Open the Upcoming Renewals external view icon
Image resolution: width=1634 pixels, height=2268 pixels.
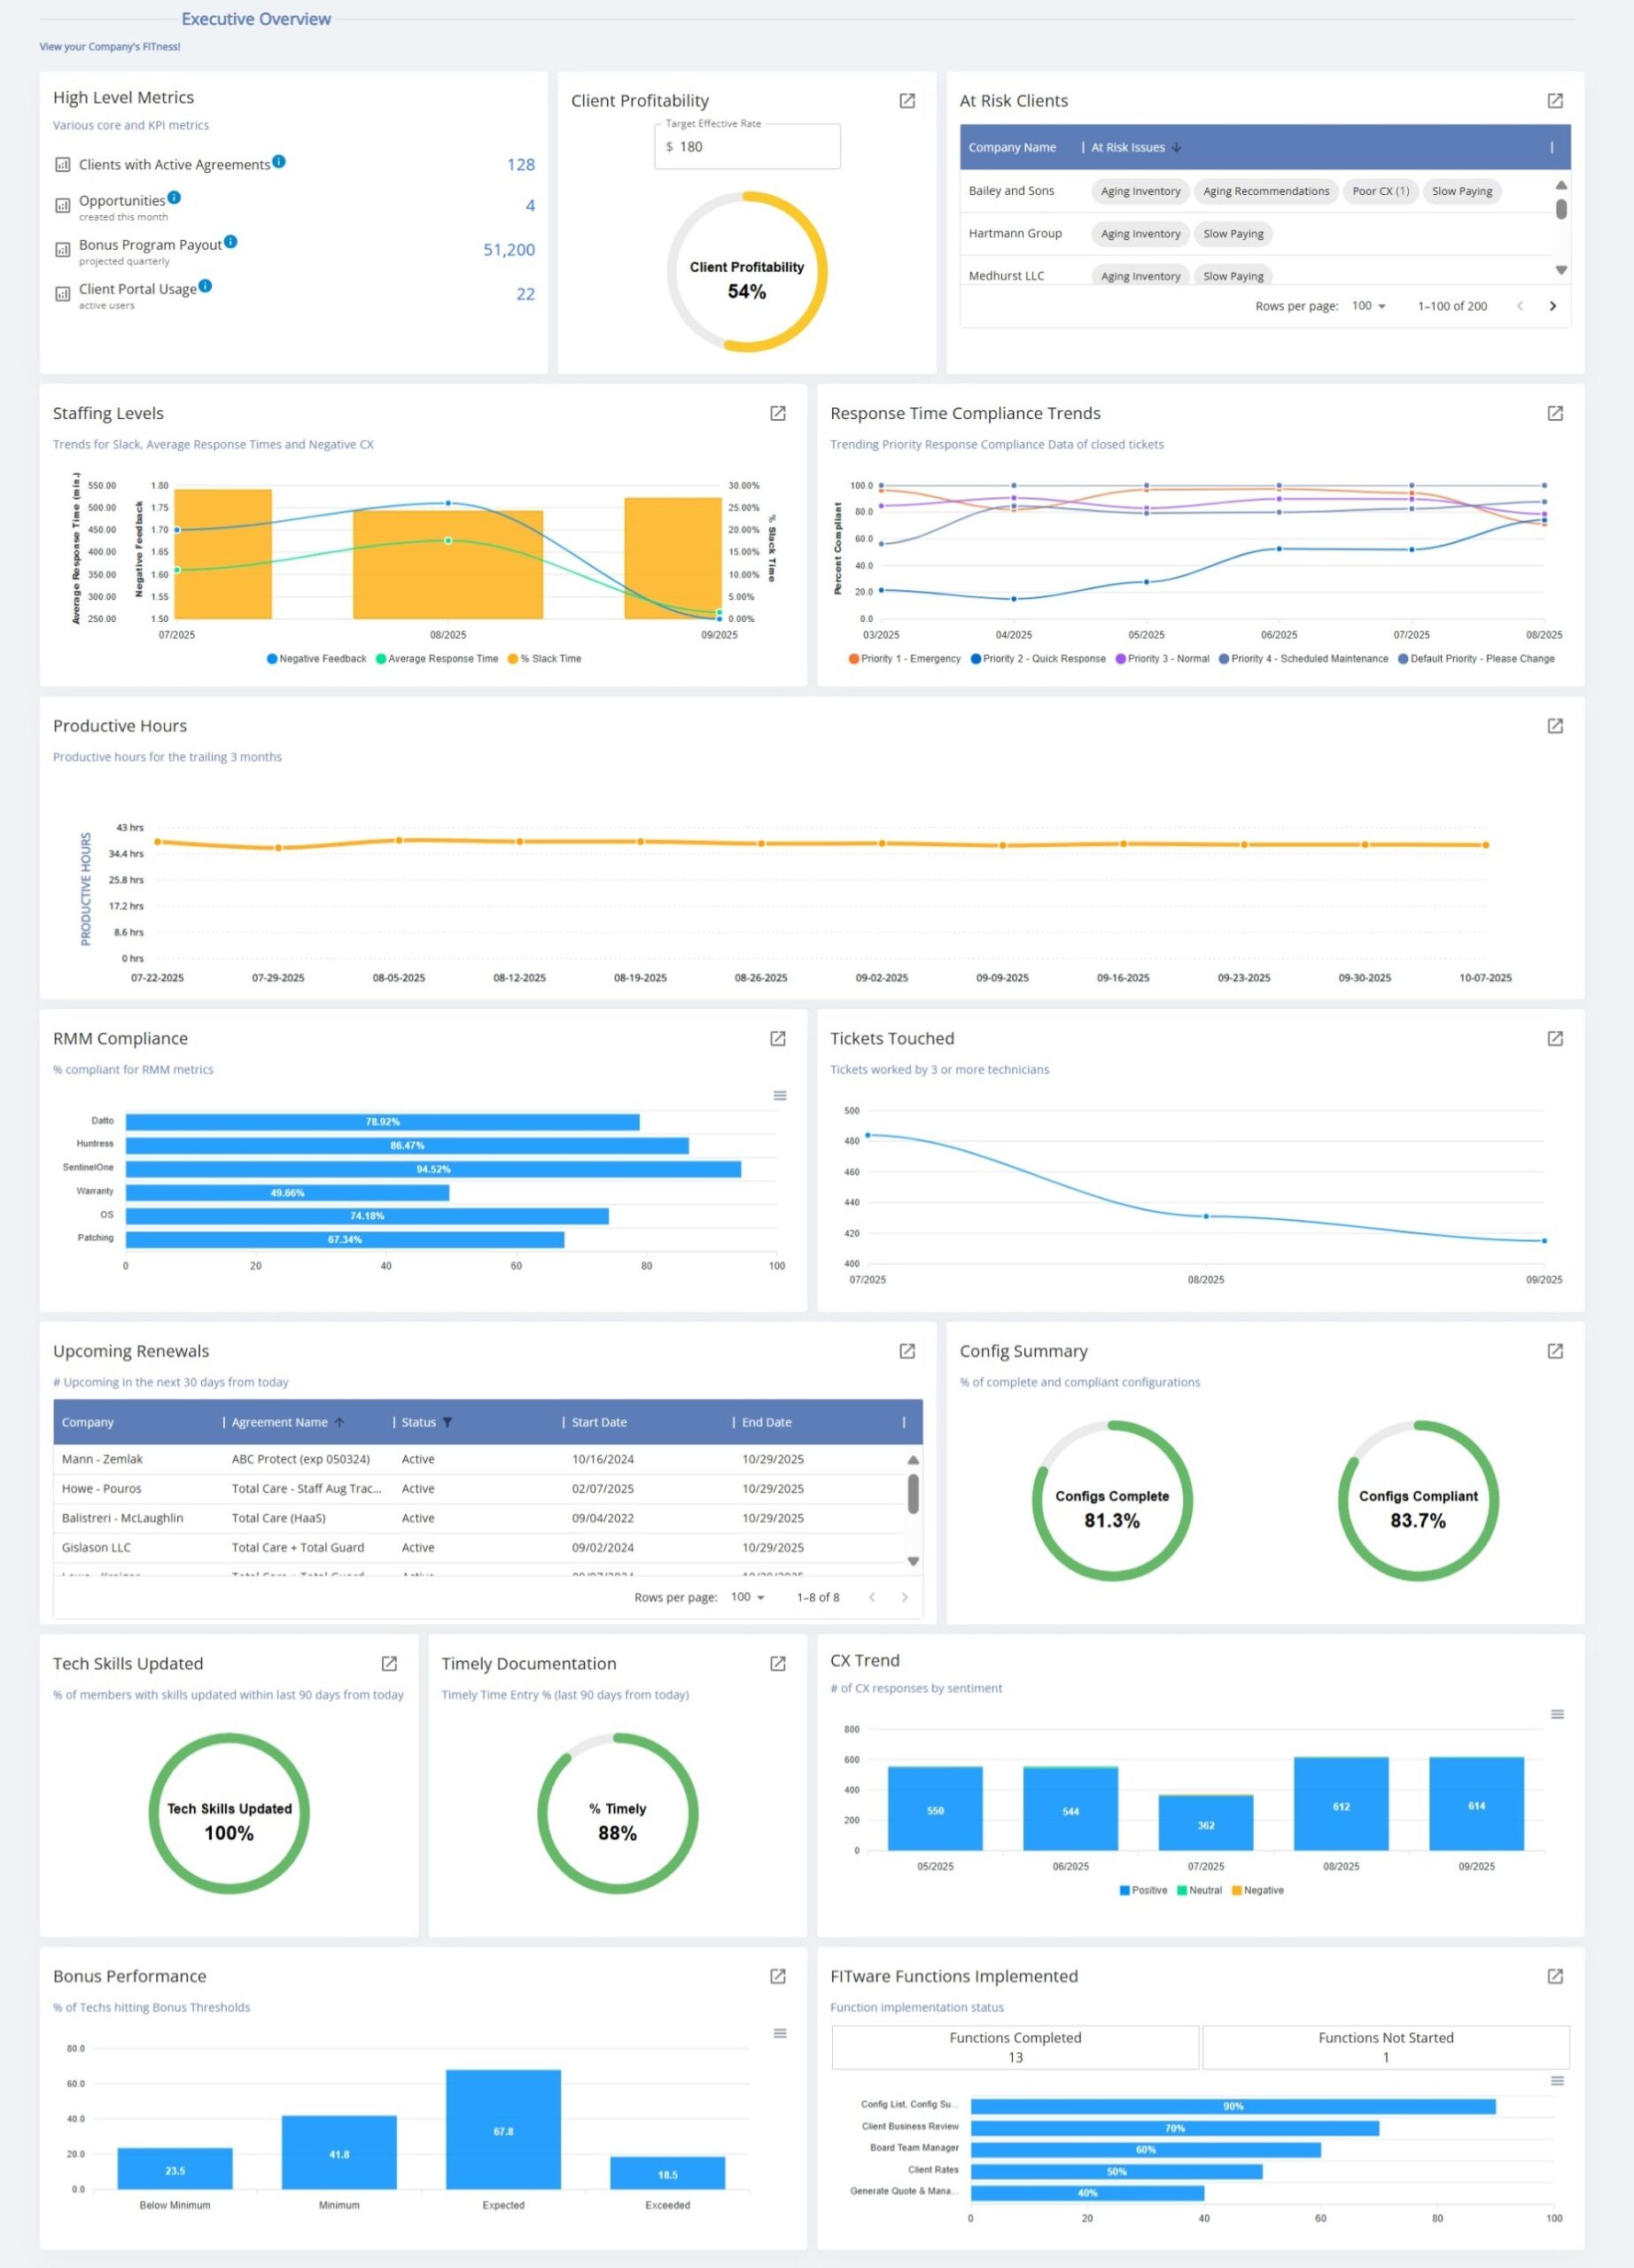[908, 1351]
